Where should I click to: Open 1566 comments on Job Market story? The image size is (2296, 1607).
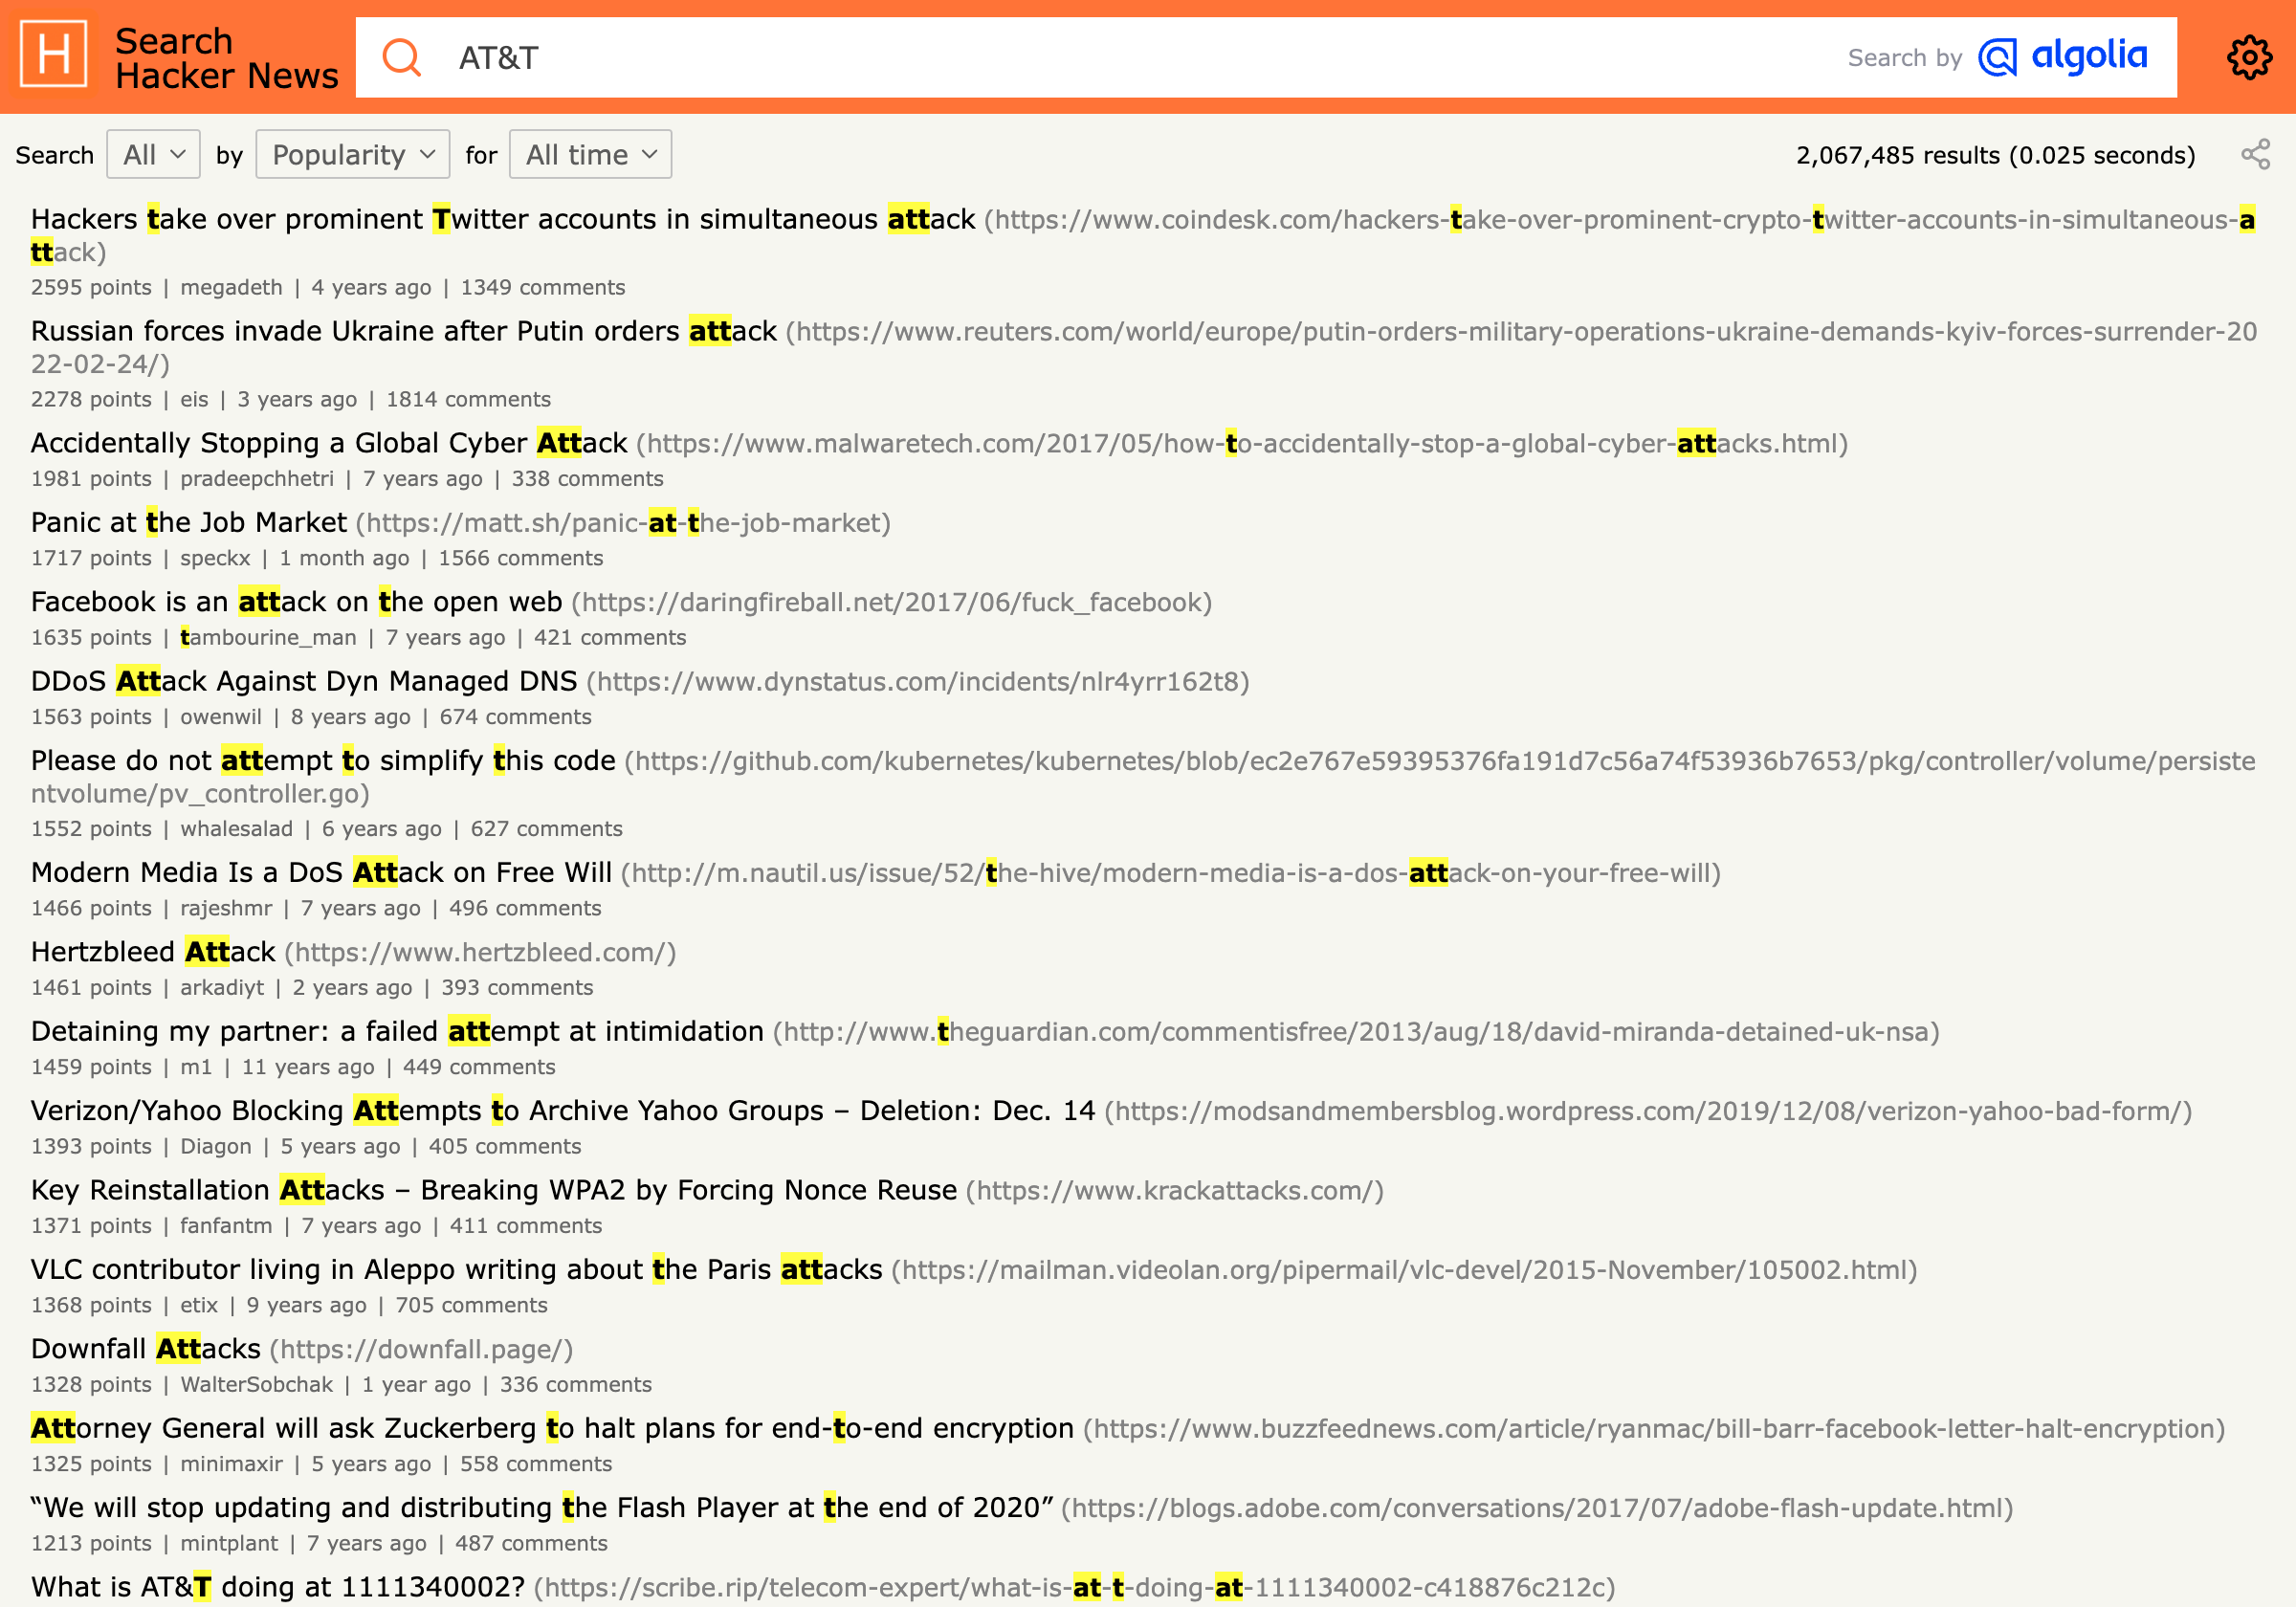[521, 558]
